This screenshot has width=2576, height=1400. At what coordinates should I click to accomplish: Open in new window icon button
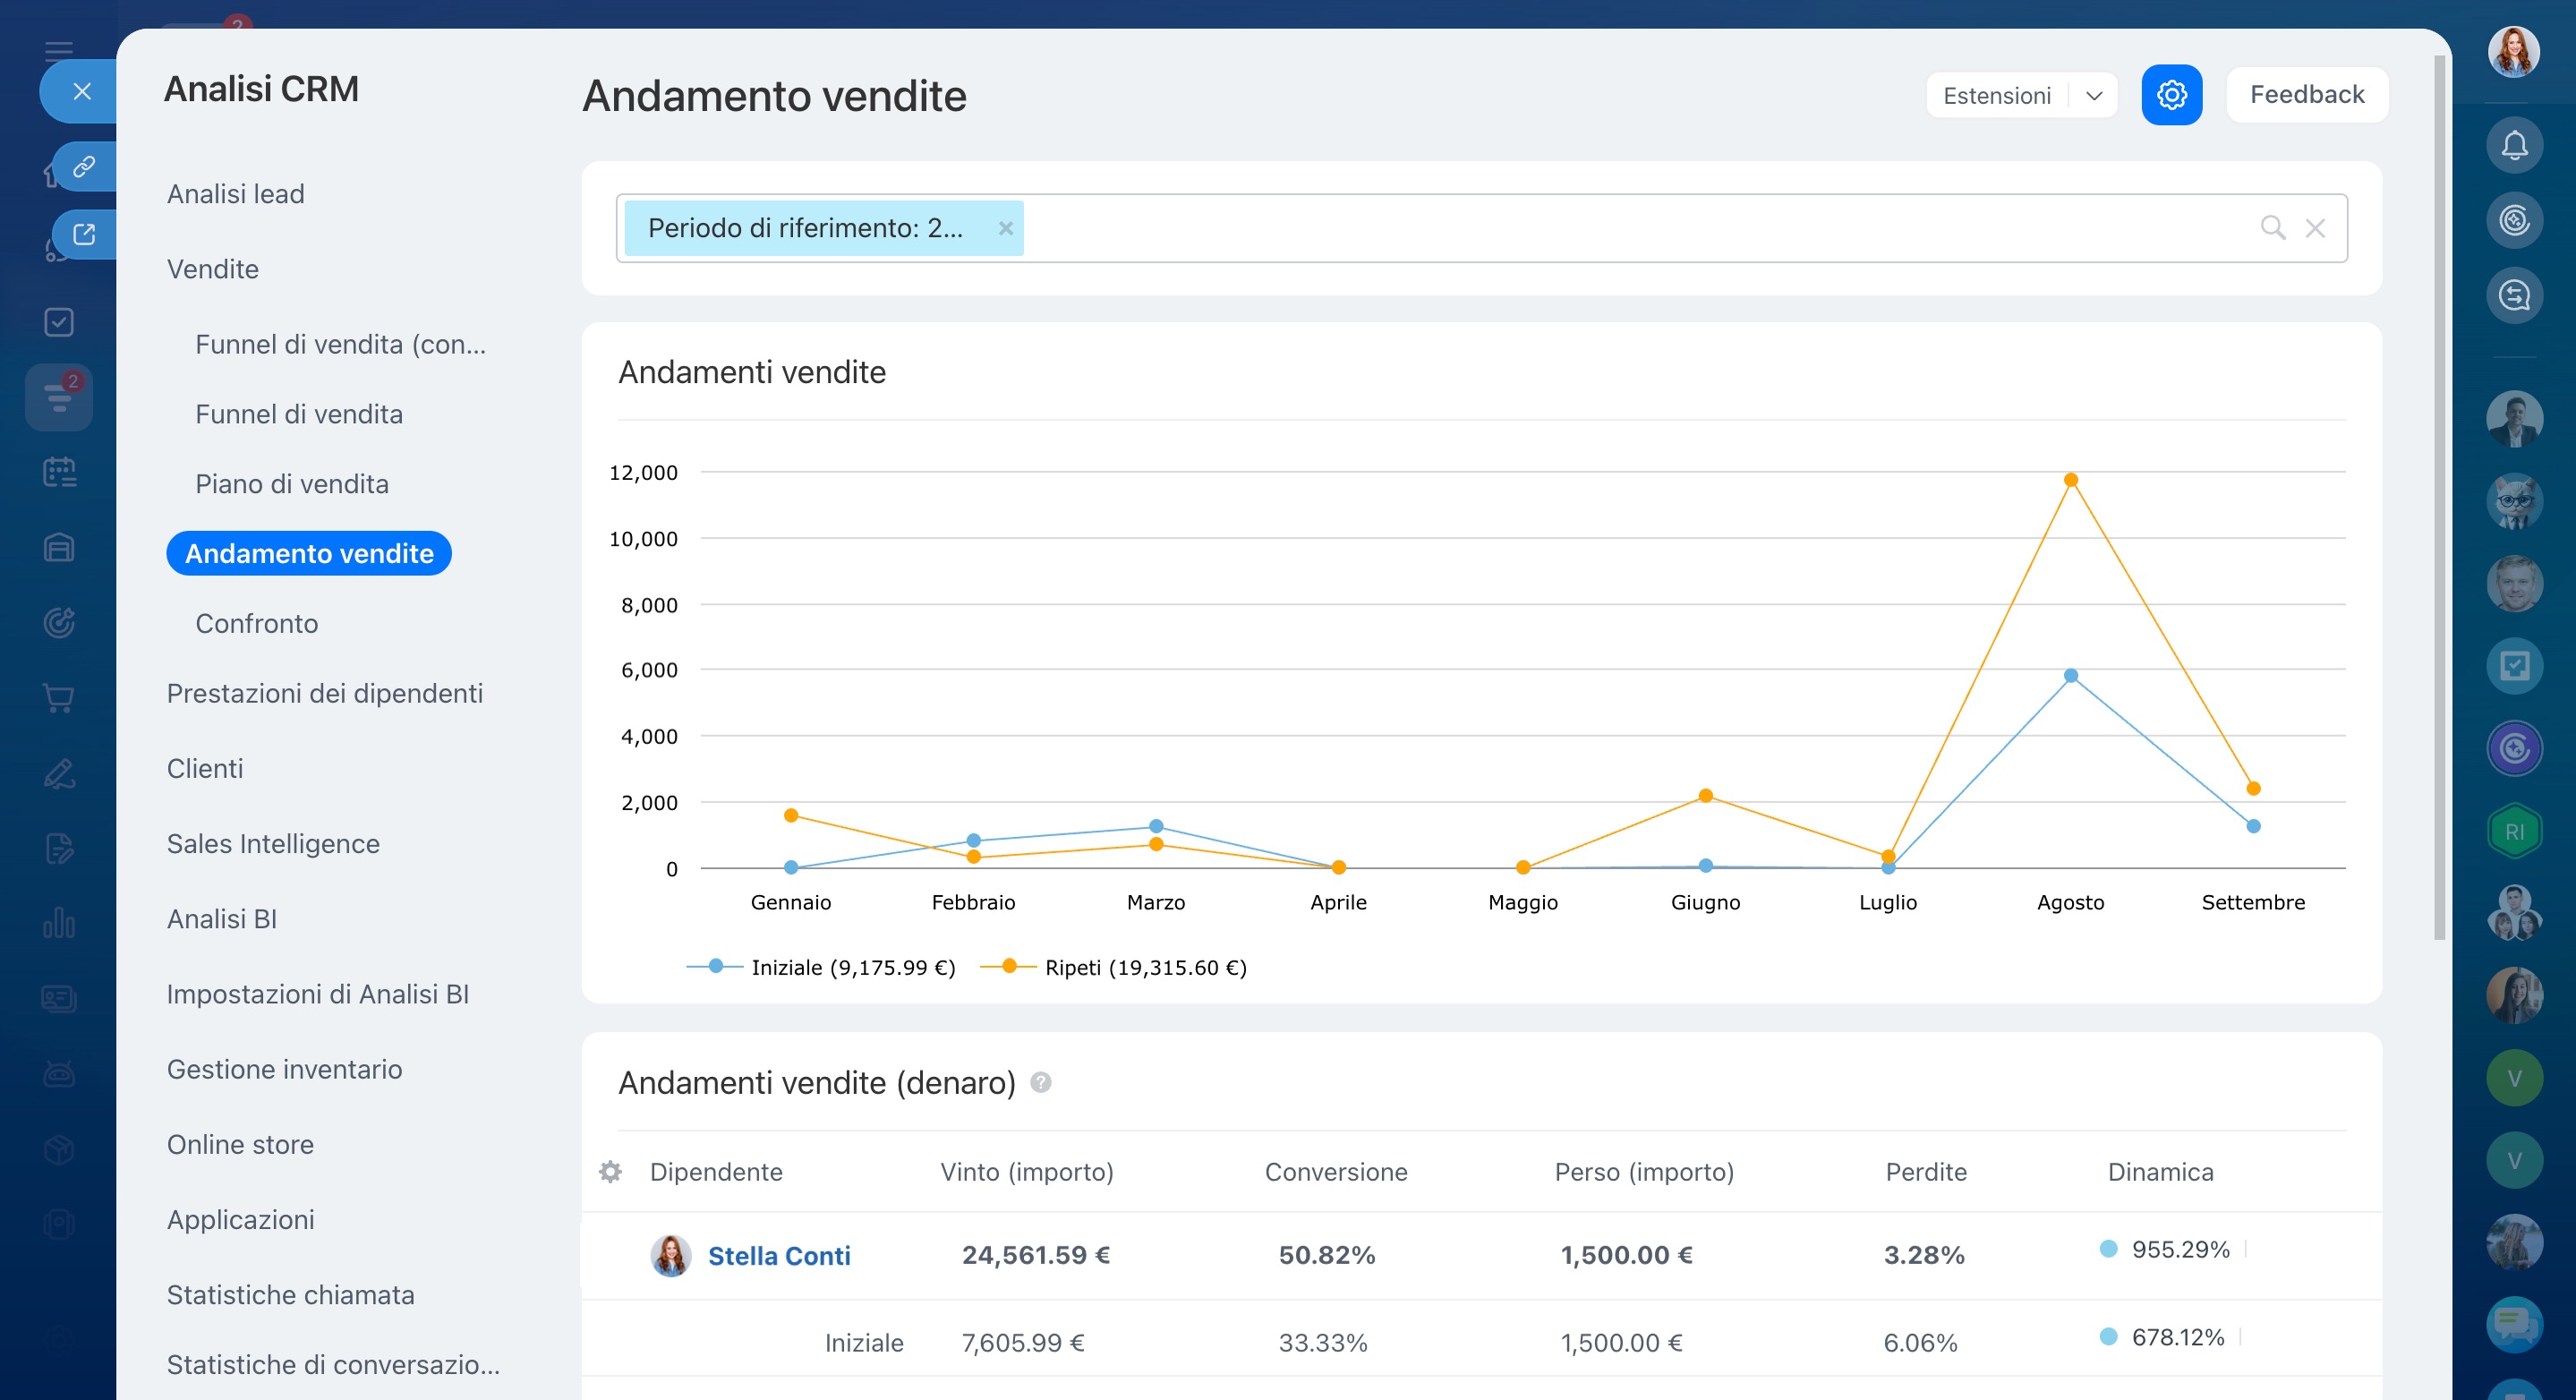84,235
